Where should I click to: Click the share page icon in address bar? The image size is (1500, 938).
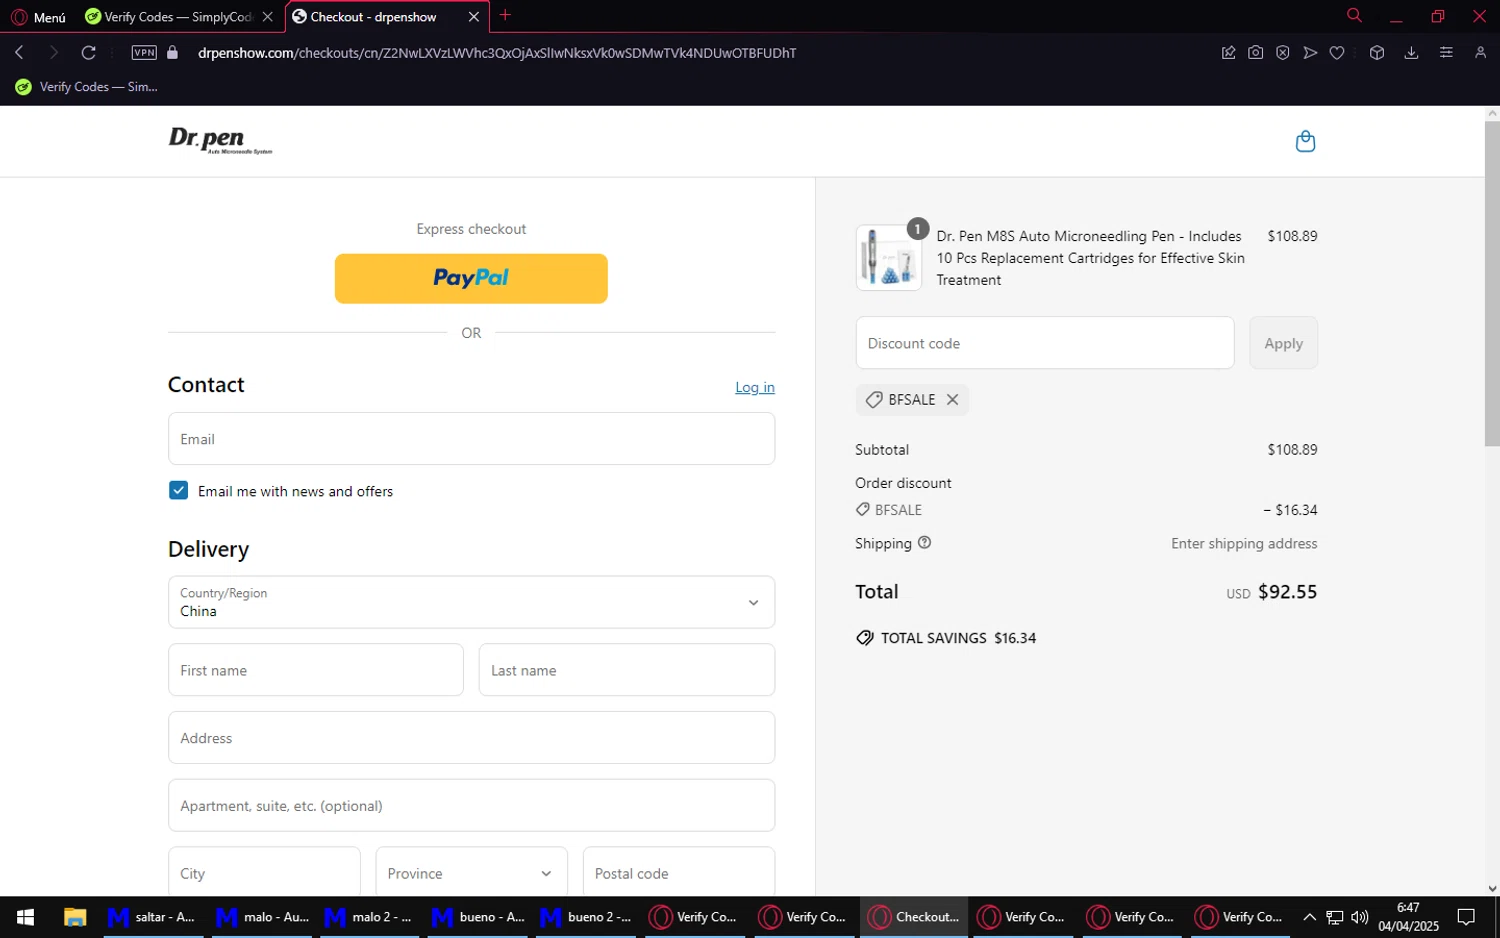coord(1228,52)
